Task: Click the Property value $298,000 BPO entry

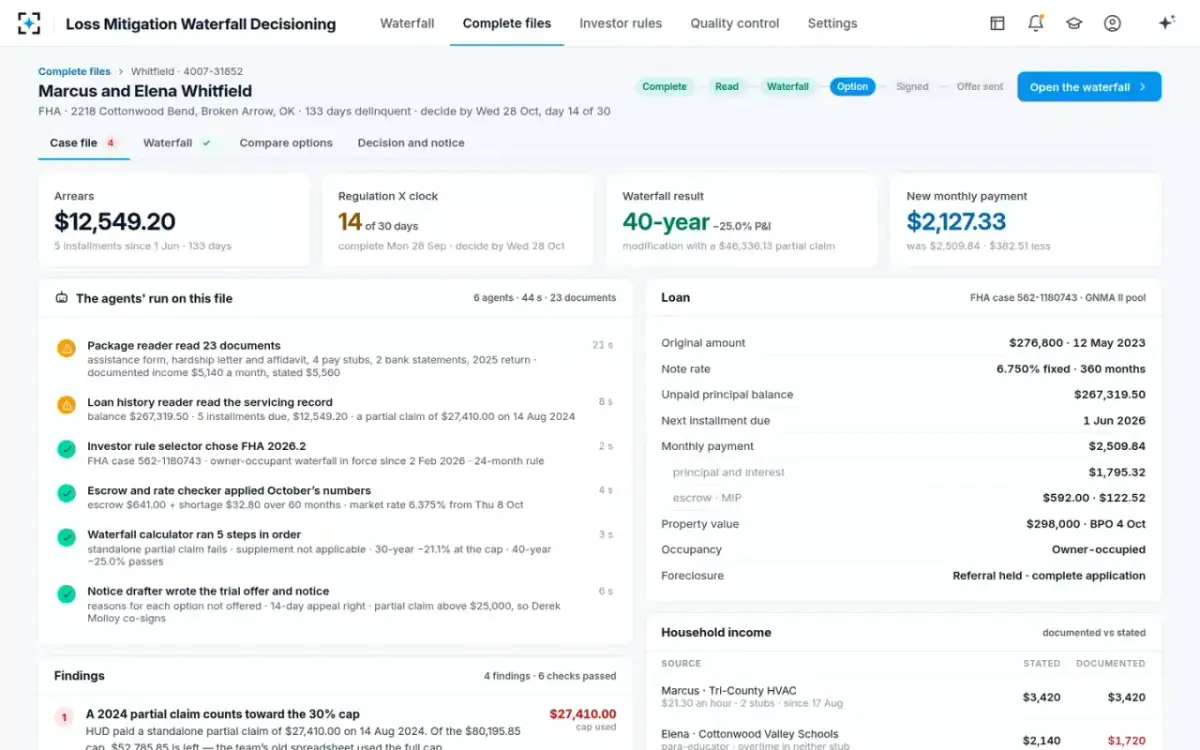Action: (x=1086, y=524)
